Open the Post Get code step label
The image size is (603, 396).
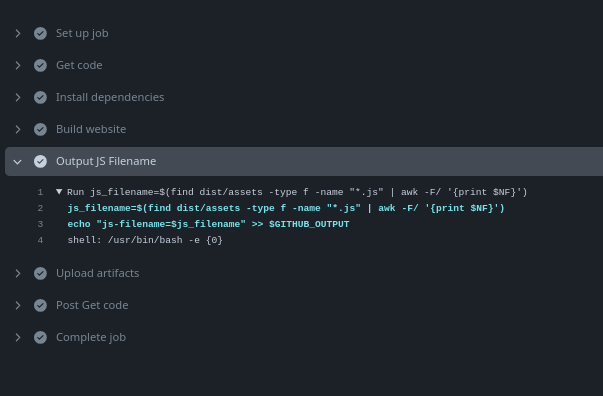pyautogui.click(x=92, y=305)
